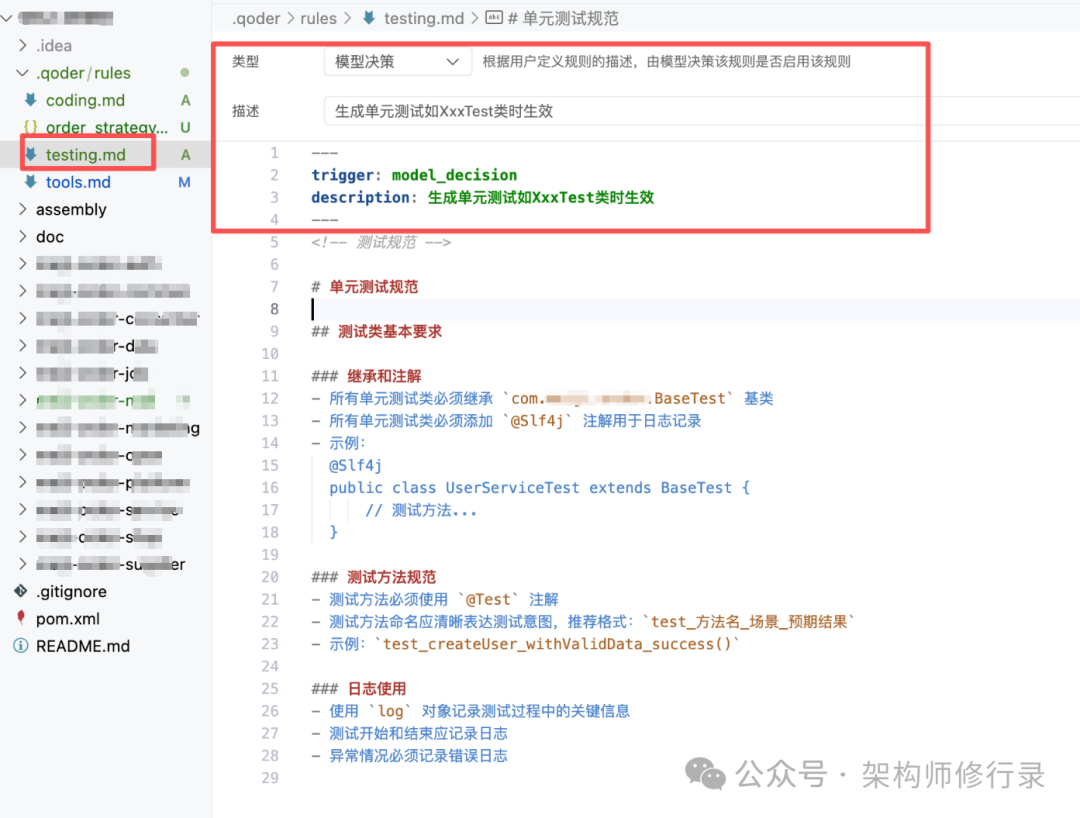Select the 单元测试规范 breadcrumb segment
1080x818 pixels.
click(563, 19)
